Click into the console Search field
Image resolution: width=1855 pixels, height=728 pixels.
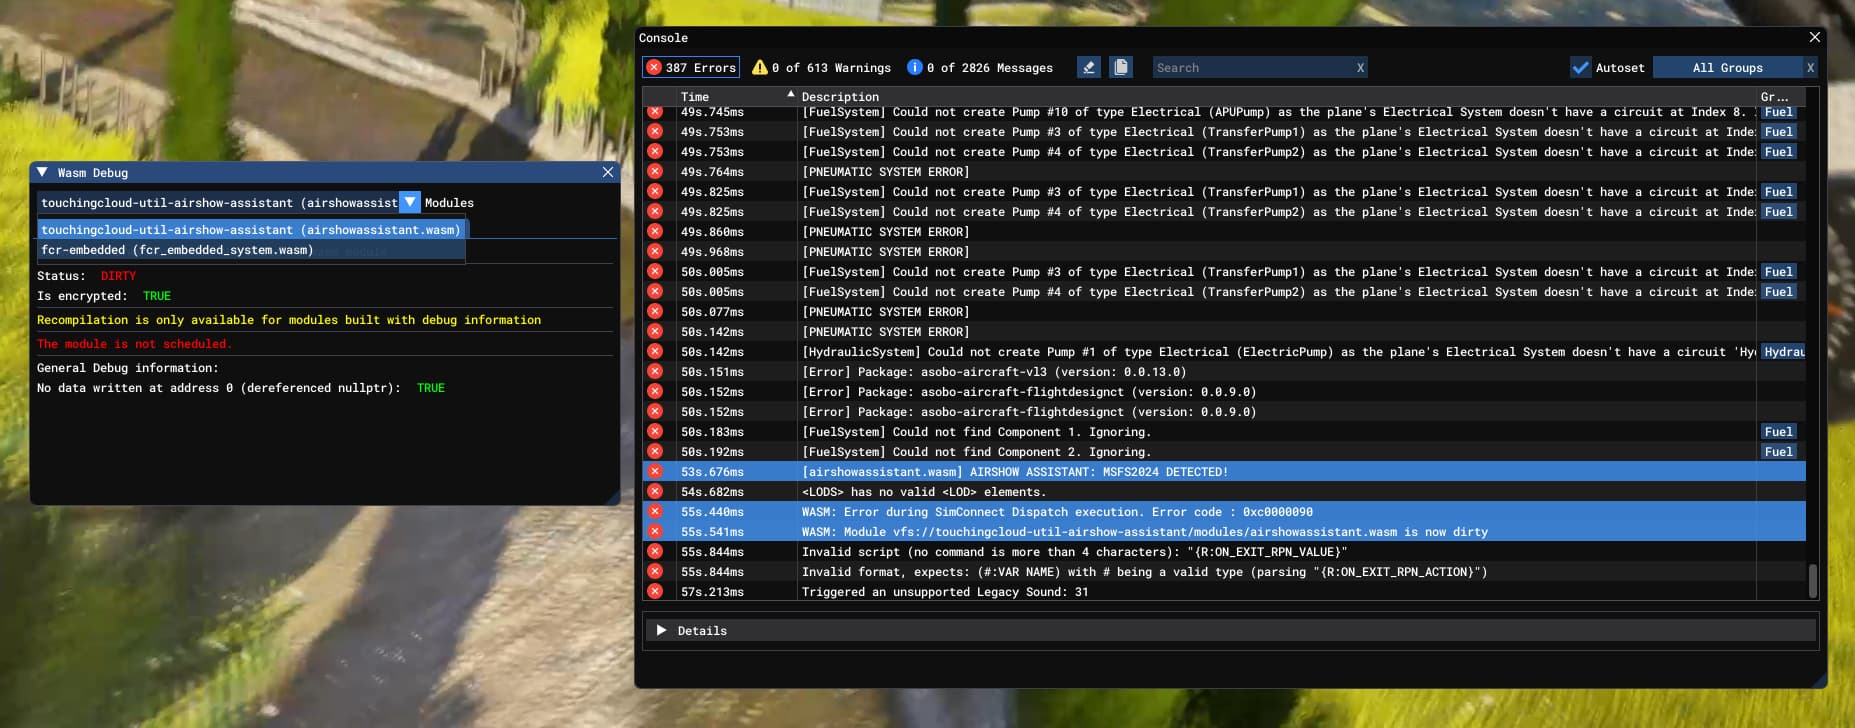click(x=1250, y=68)
